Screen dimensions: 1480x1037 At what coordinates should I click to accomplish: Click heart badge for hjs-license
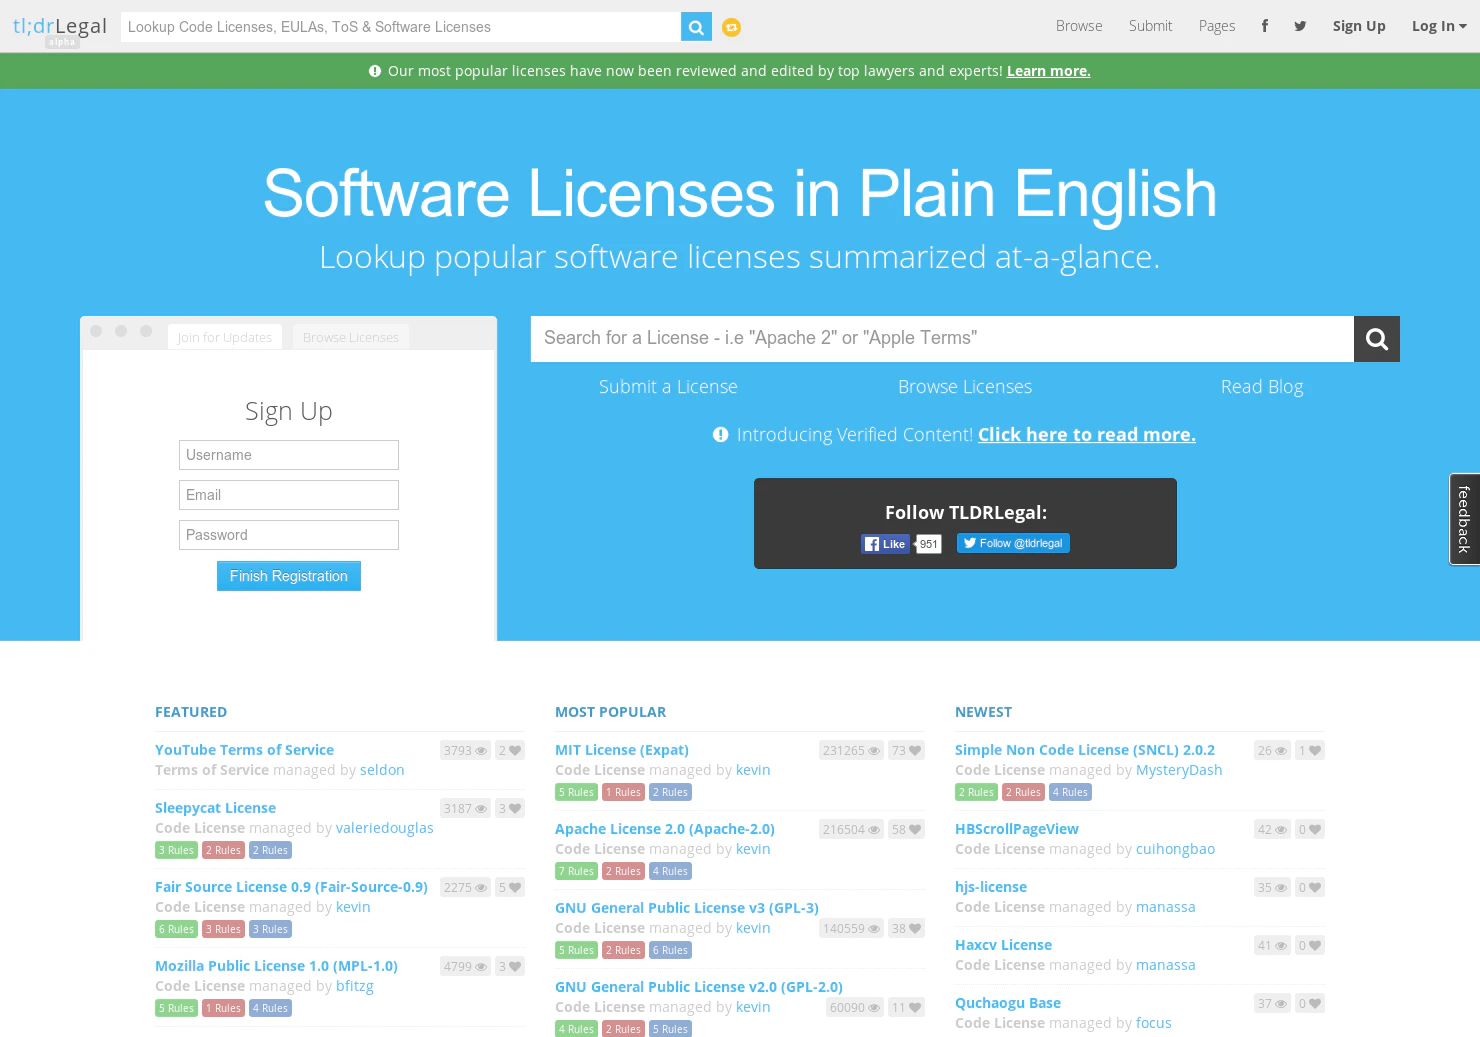1310,887
